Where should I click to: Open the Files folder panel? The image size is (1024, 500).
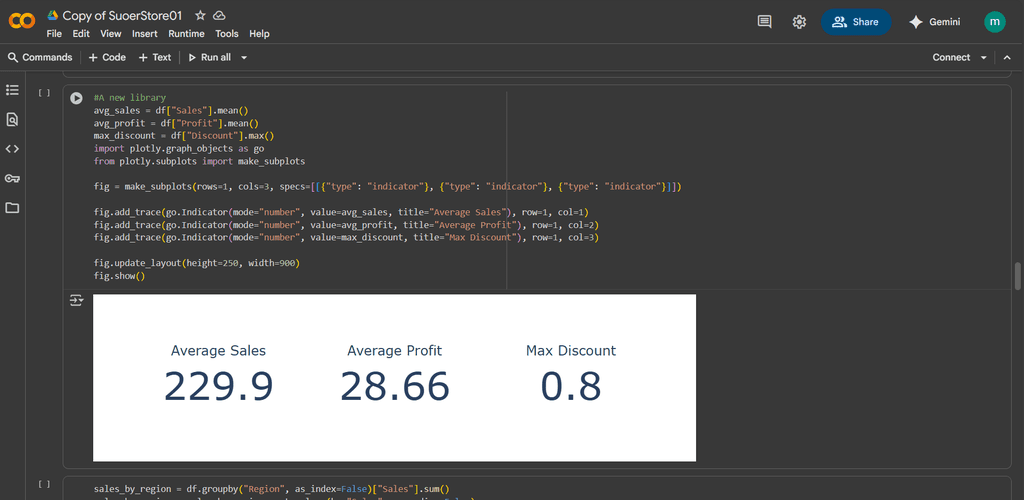(x=12, y=208)
